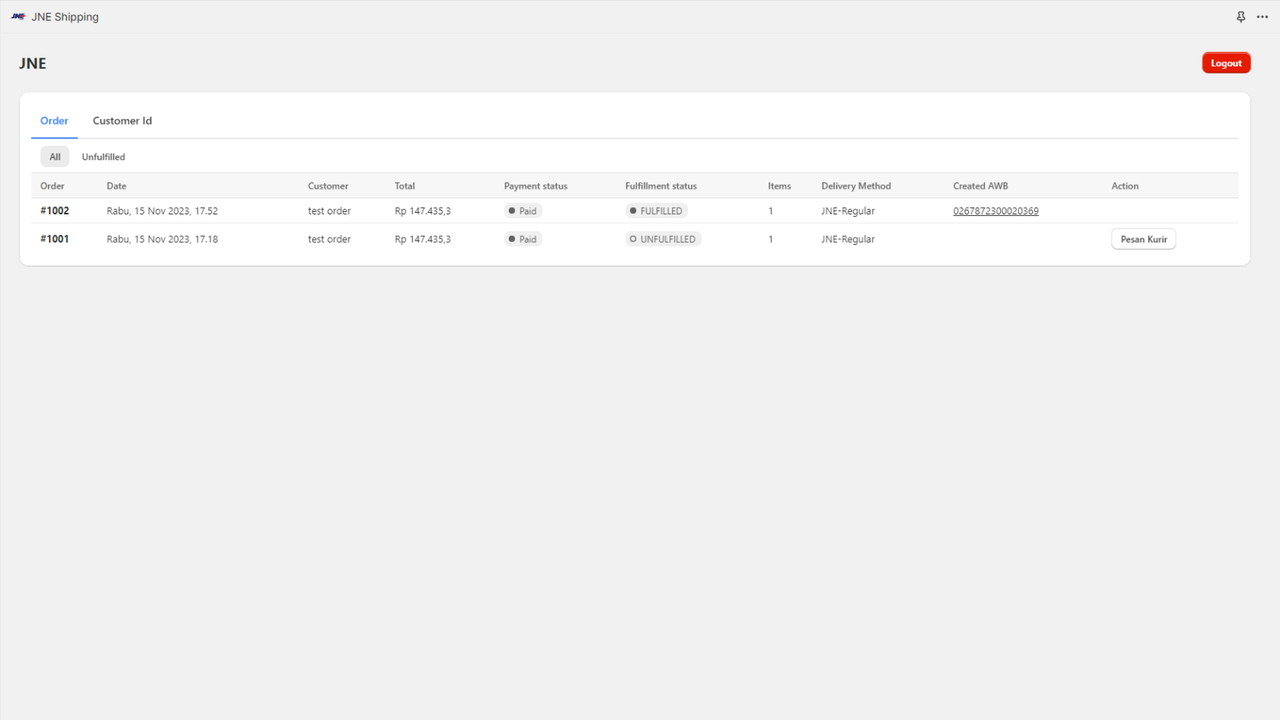Click the UNFULFILLED status badge
The image size is (1280, 720).
[663, 239]
